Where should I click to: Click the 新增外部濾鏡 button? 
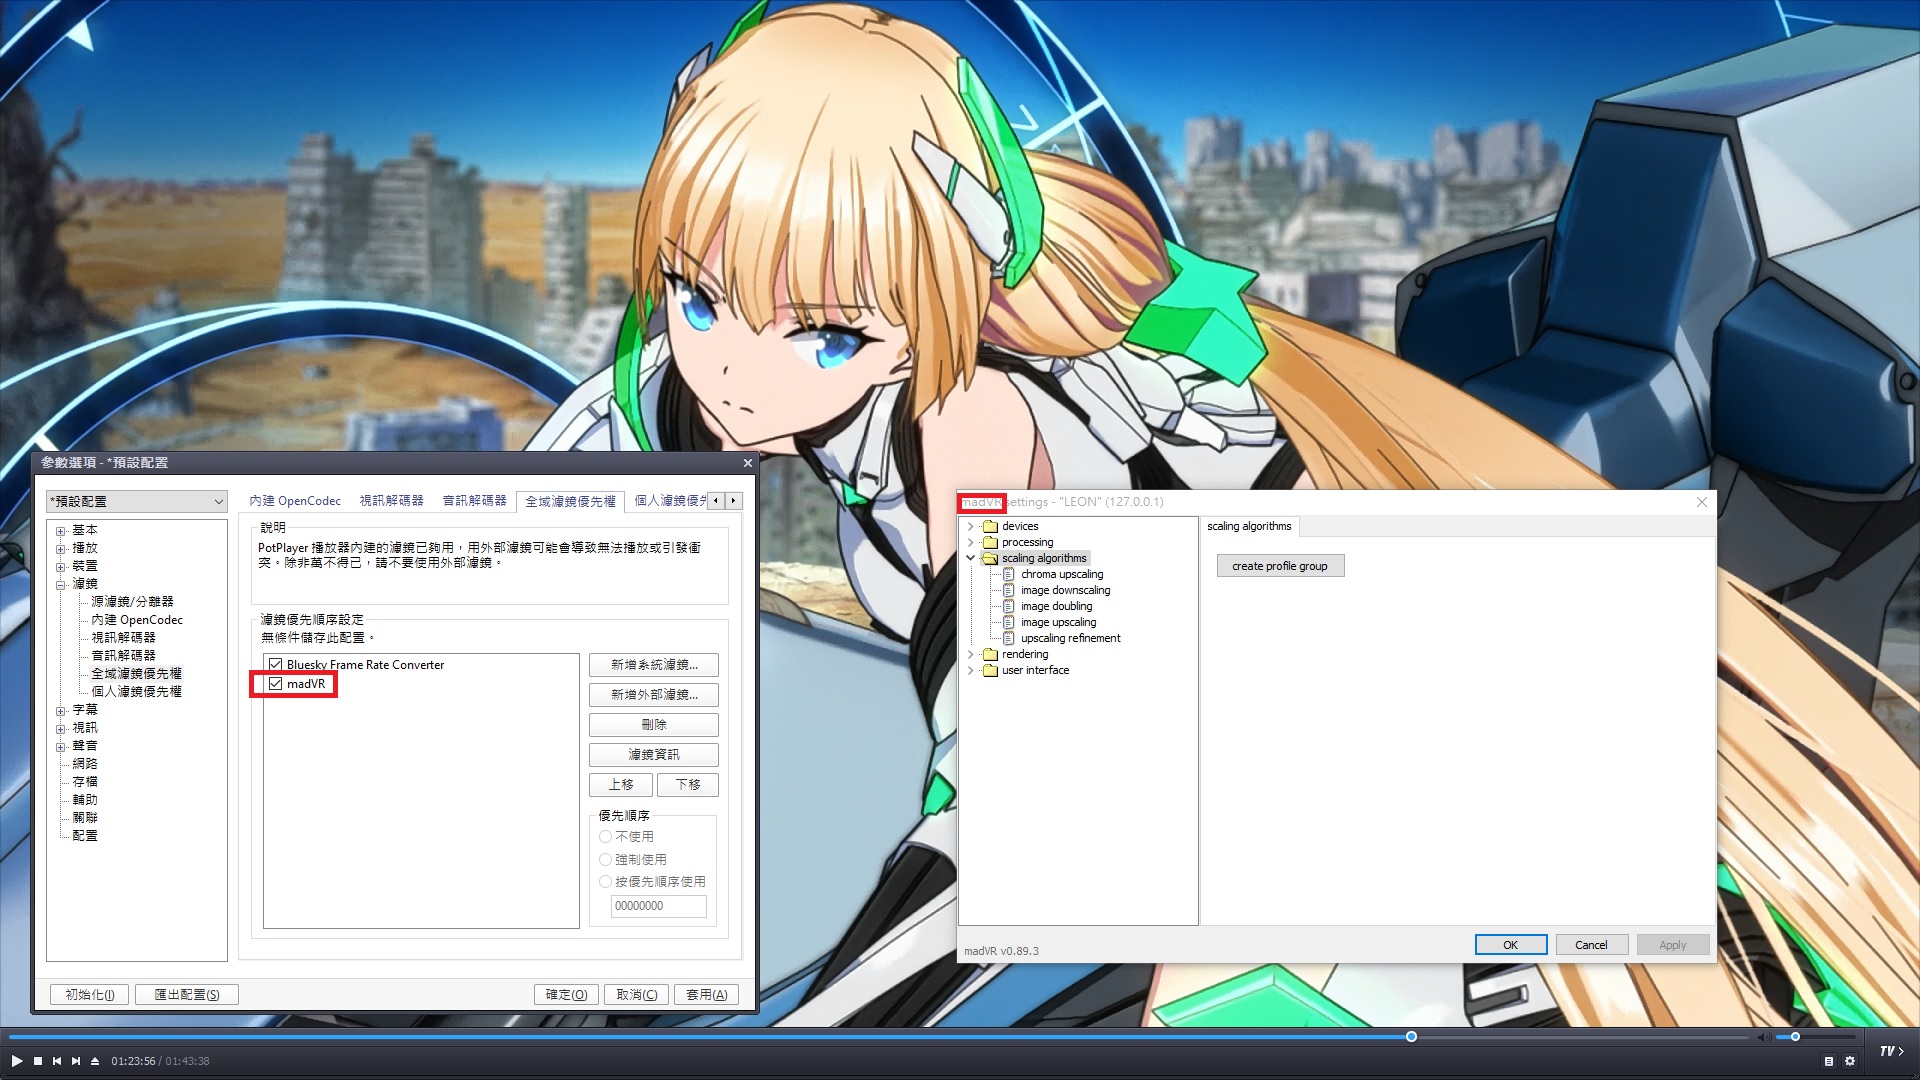click(654, 695)
